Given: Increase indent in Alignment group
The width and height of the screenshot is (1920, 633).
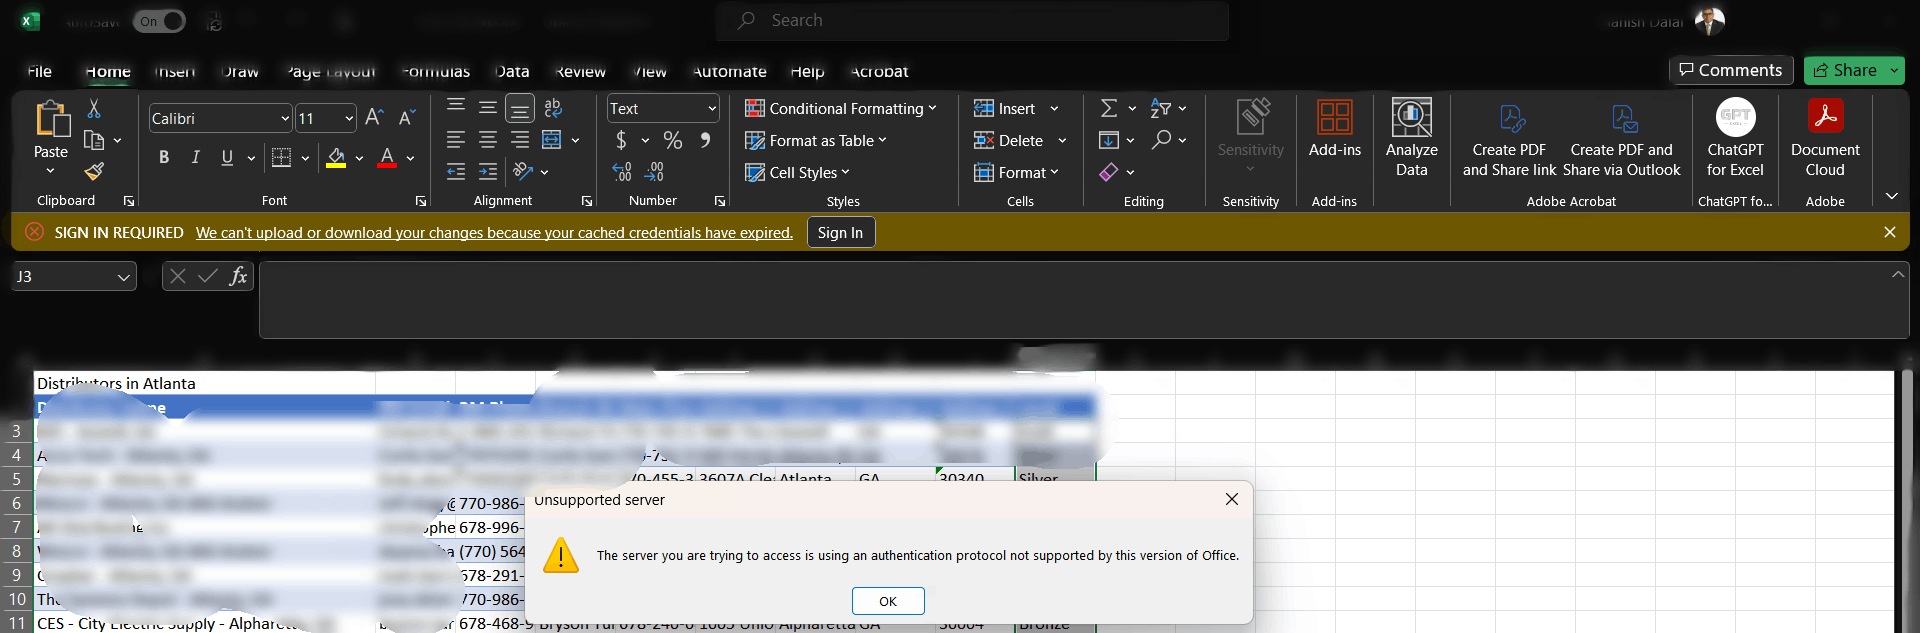Looking at the screenshot, I should (x=488, y=172).
